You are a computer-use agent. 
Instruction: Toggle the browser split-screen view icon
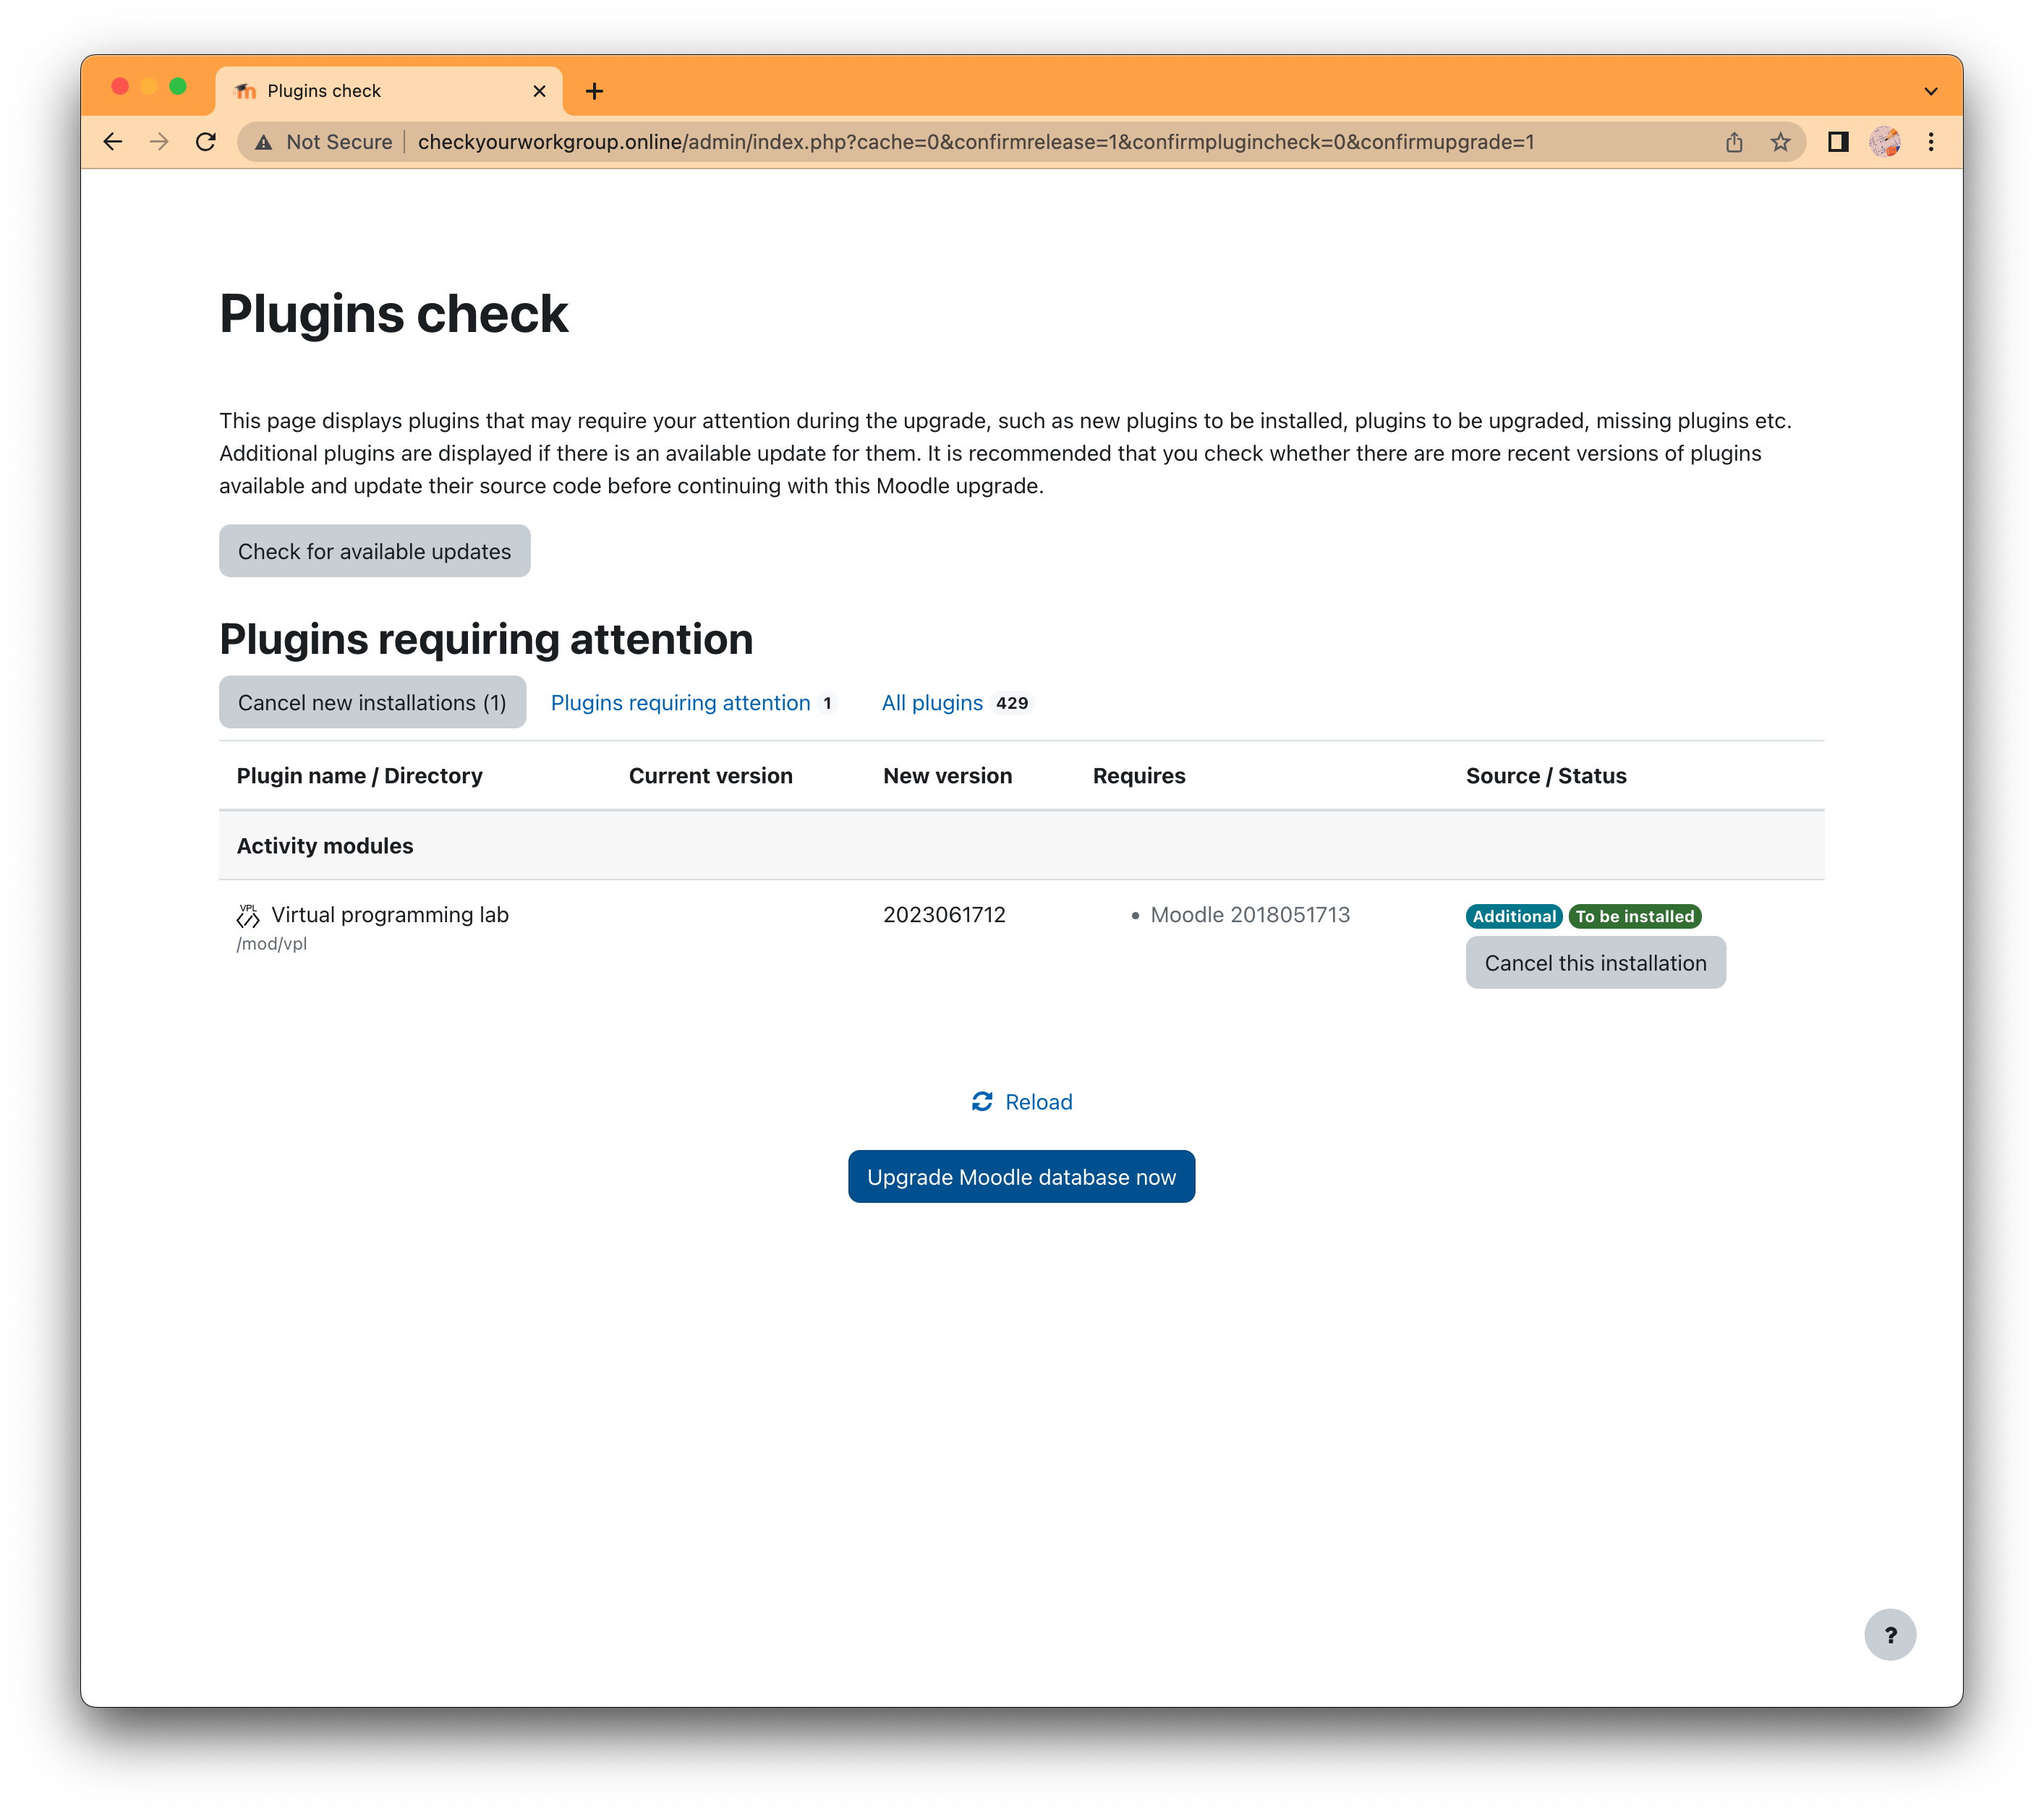[x=1836, y=142]
